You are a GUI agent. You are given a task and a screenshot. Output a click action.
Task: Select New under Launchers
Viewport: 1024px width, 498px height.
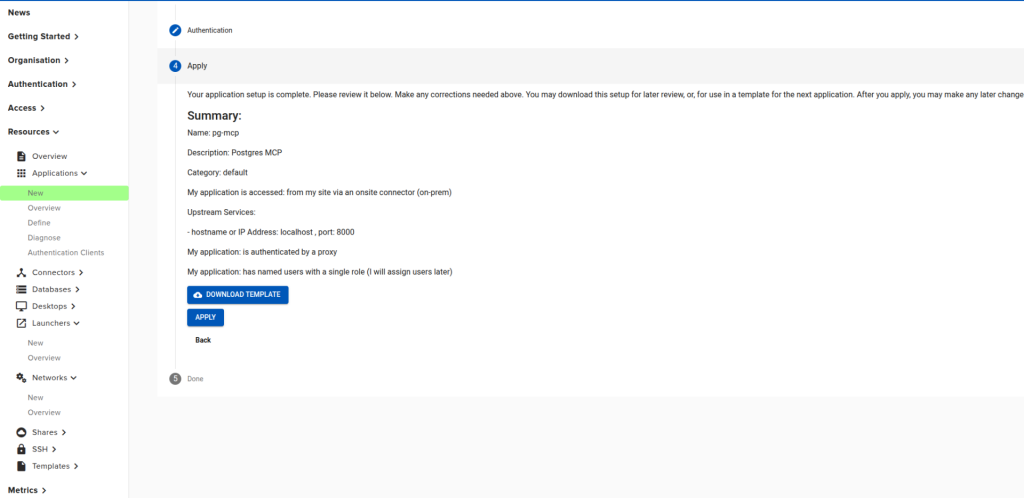tap(35, 343)
